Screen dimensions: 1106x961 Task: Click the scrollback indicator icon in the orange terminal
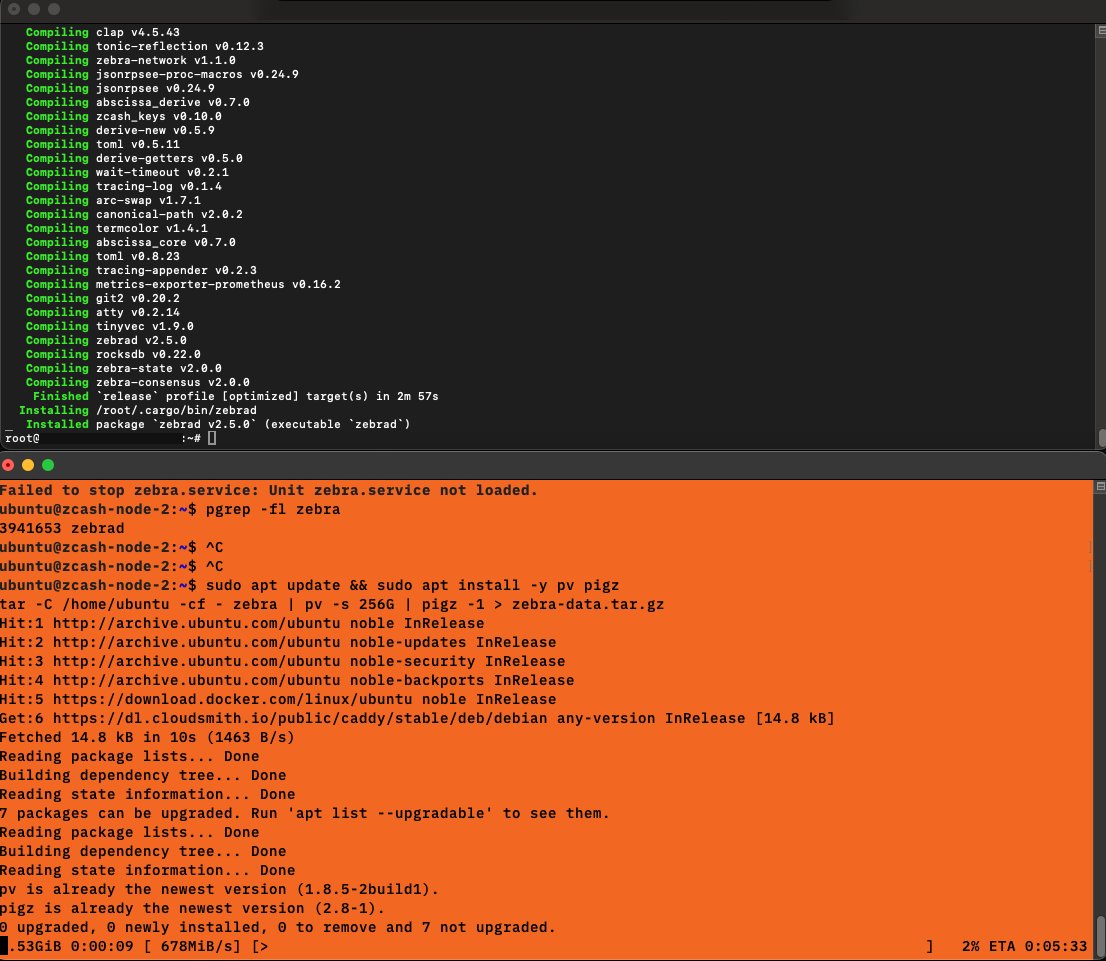pos(1100,486)
